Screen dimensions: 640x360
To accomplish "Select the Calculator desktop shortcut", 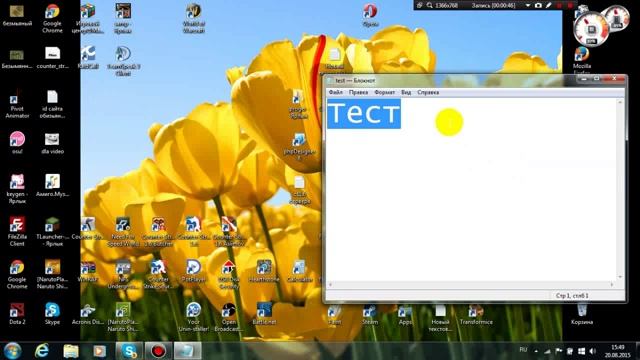I will click(x=299, y=271).
